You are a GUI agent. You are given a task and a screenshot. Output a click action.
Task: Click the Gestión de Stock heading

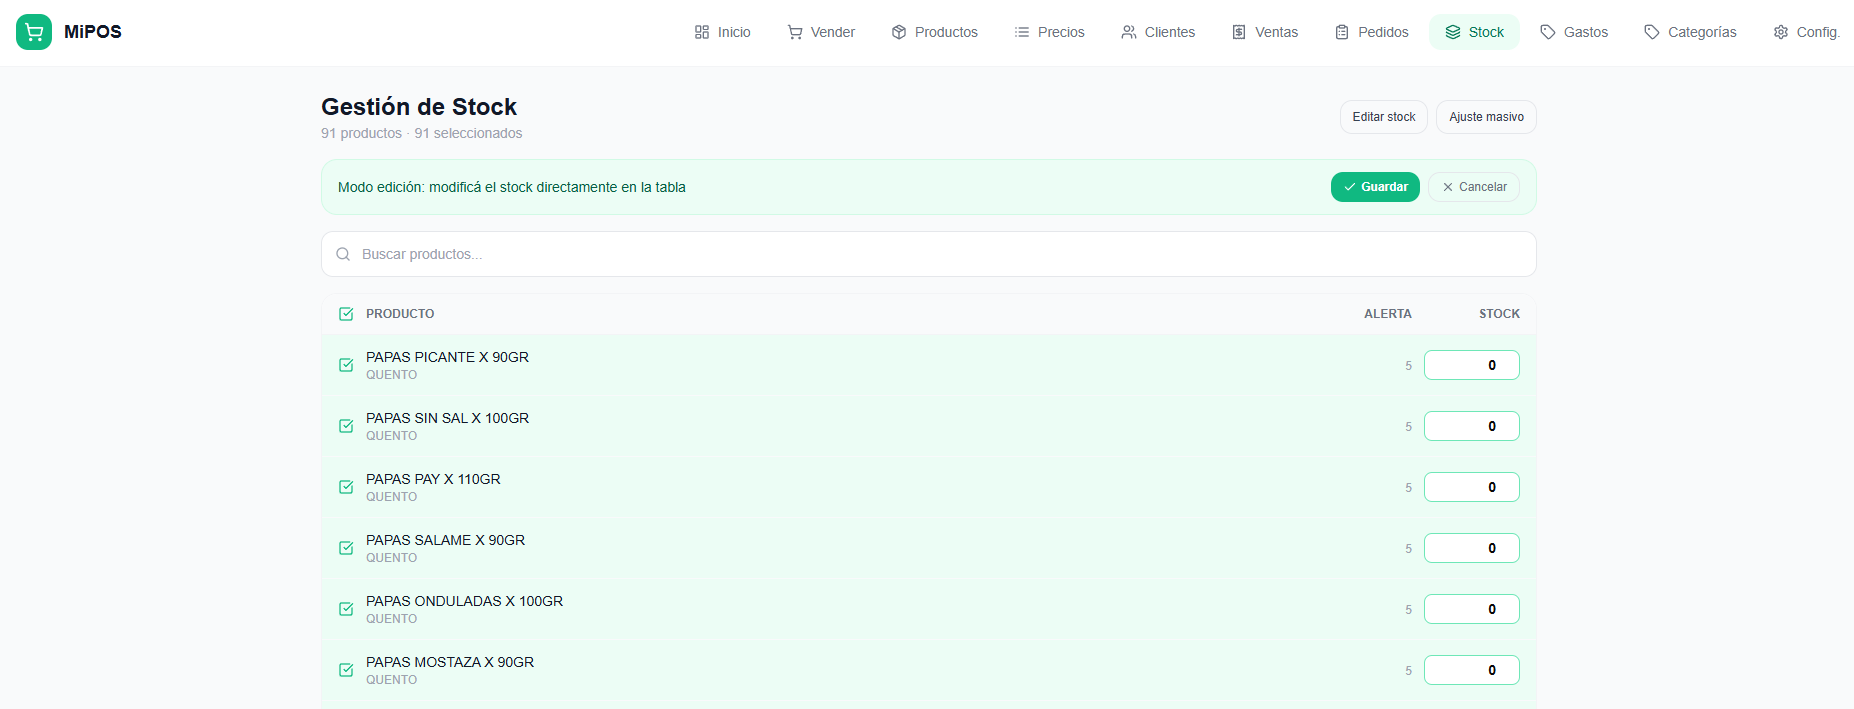[x=419, y=107]
